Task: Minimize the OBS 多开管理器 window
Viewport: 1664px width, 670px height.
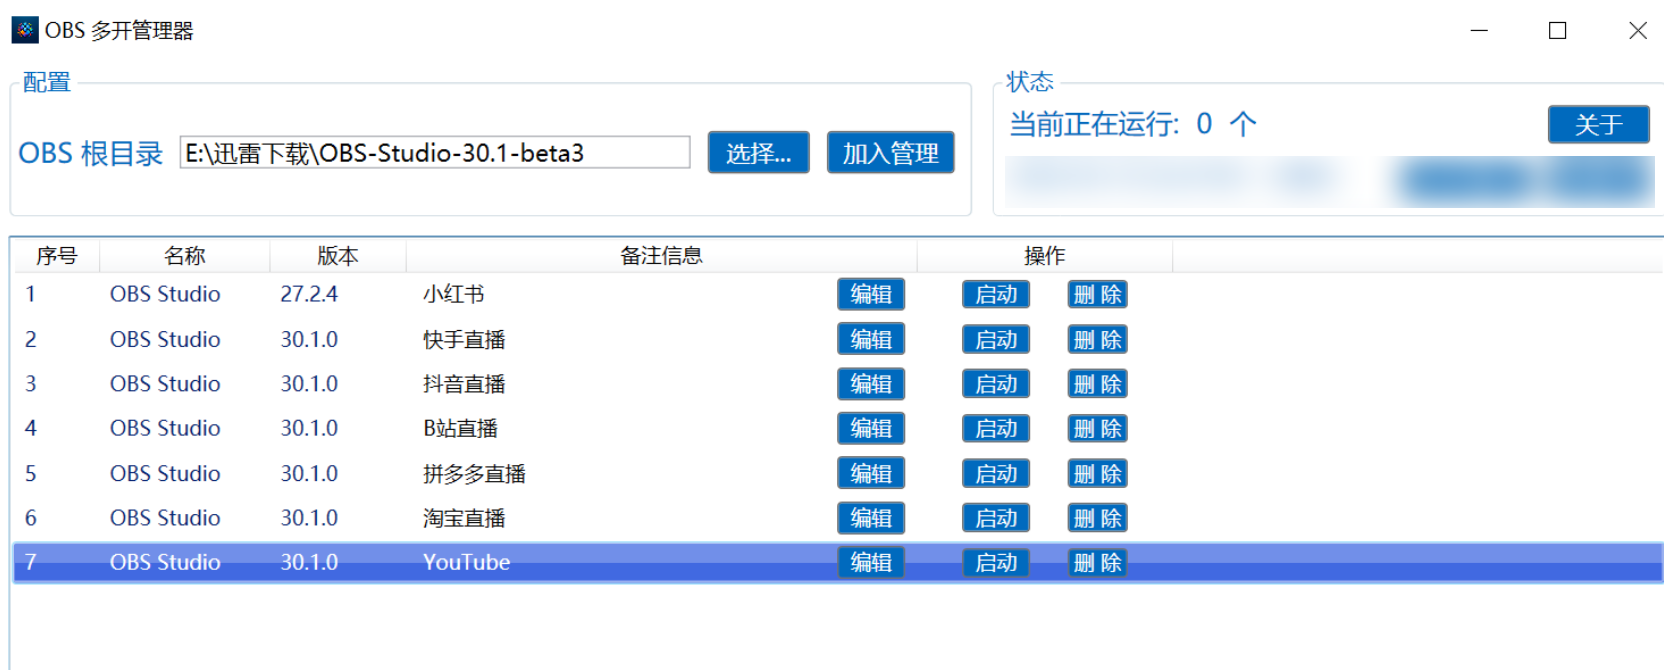Action: [1479, 30]
